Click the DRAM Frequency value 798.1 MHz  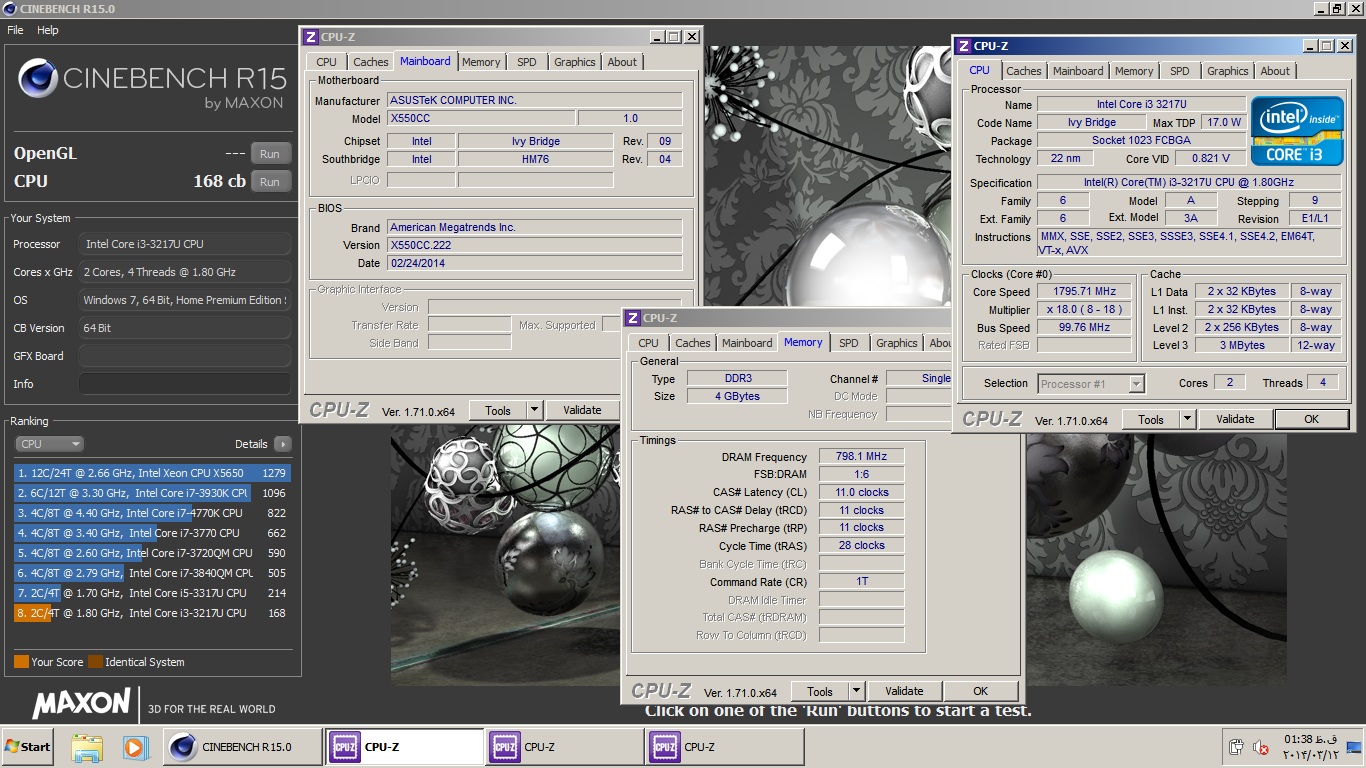861,456
